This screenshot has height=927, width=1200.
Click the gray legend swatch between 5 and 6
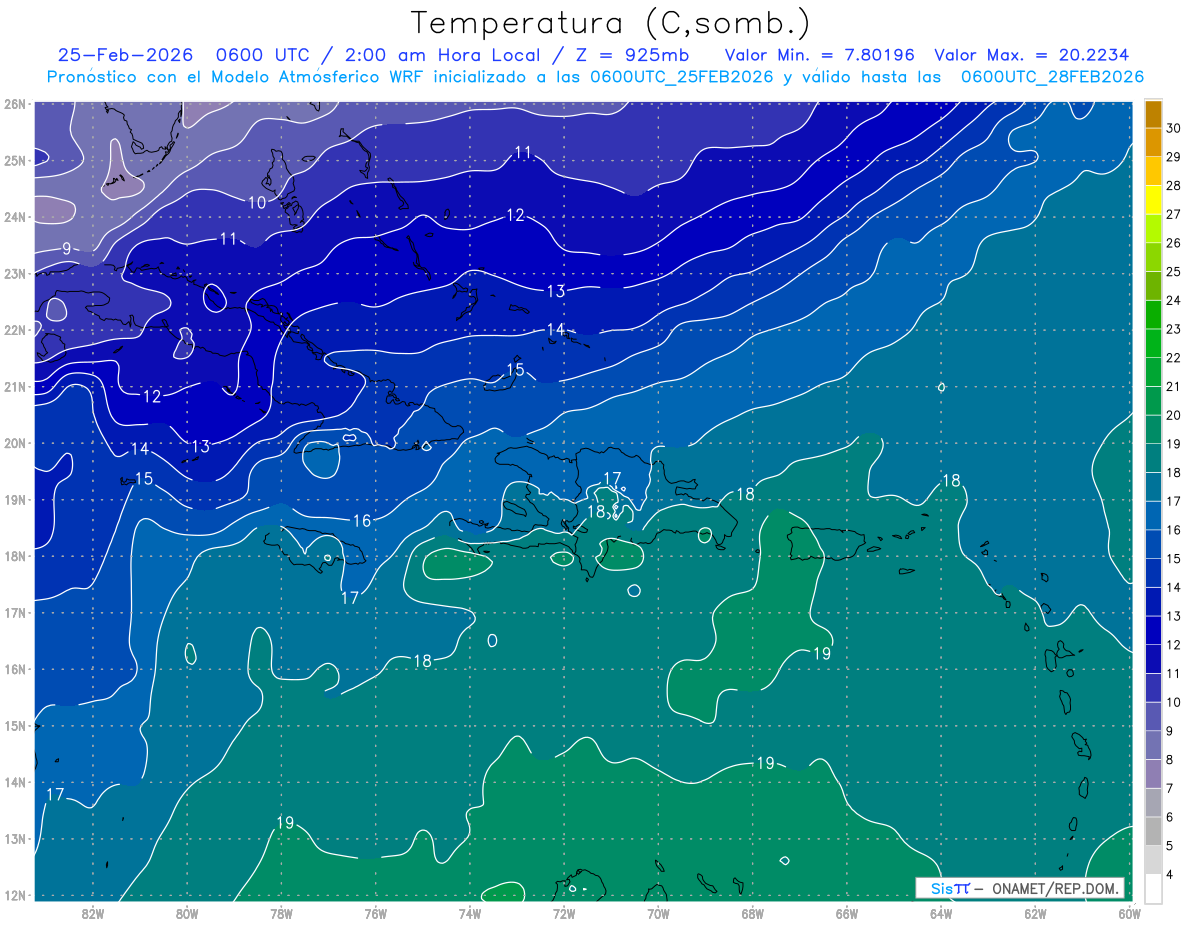click(x=1153, y=831)
